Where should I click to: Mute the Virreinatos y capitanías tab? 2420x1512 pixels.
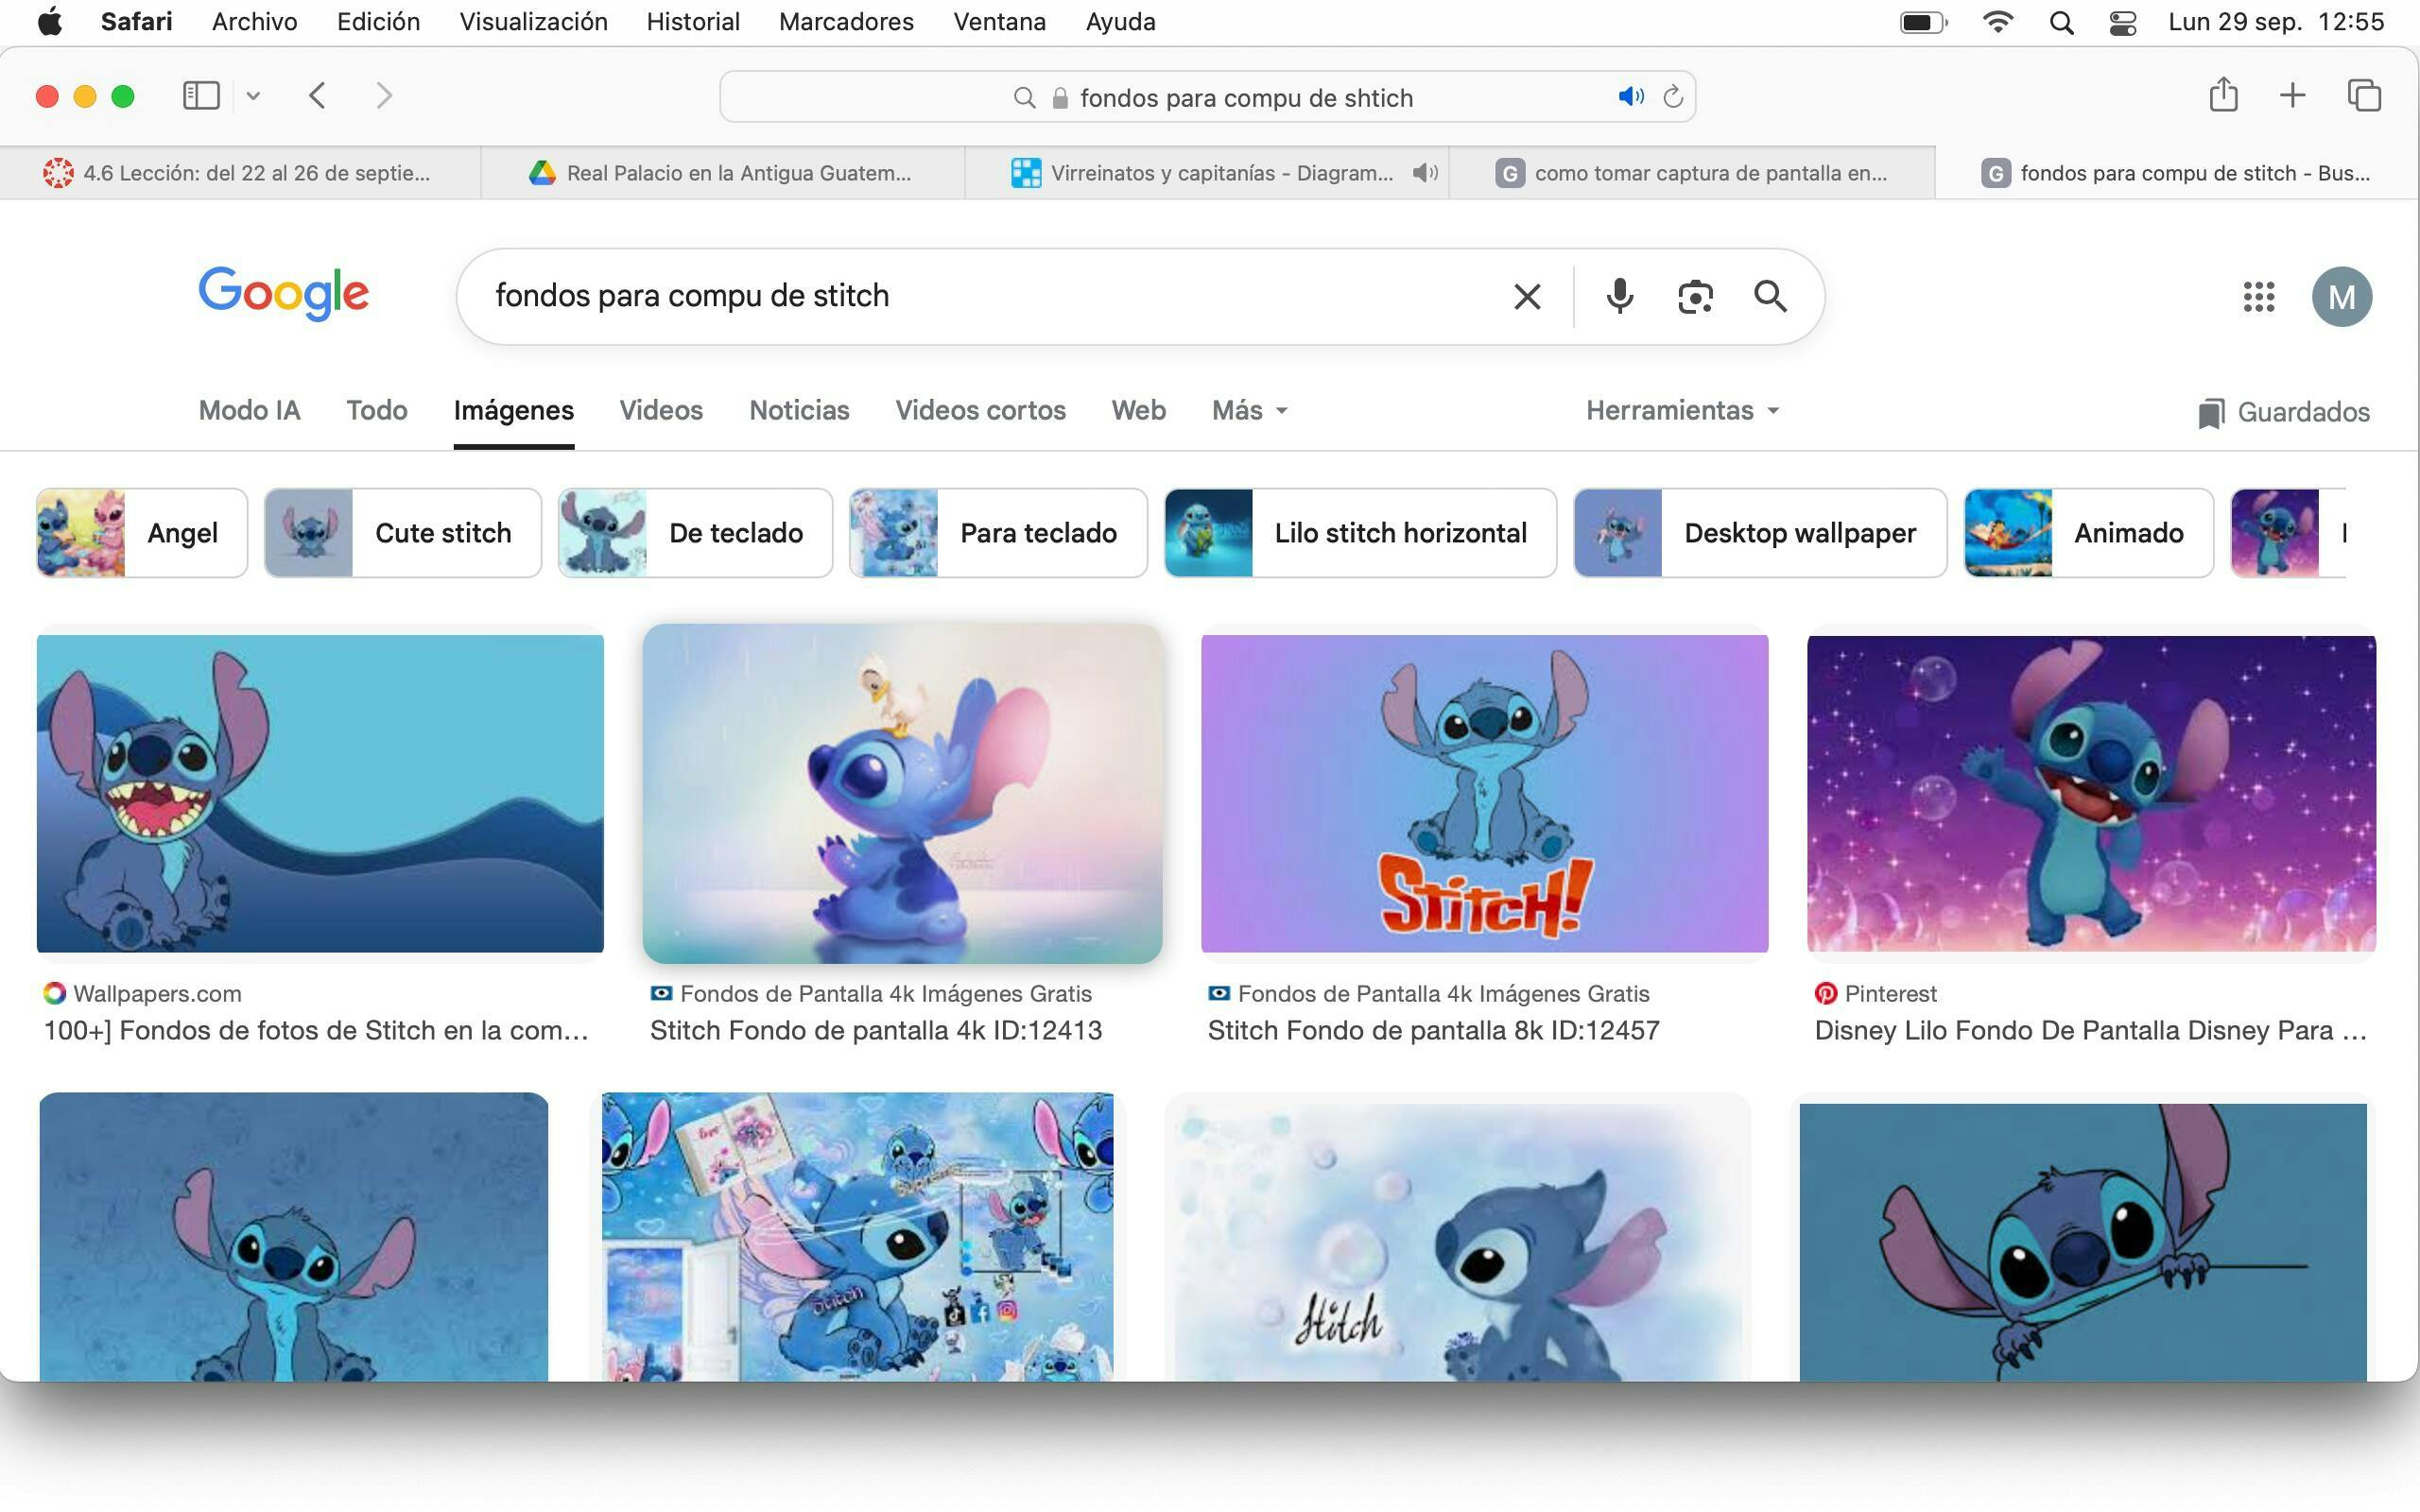tap(1425, 173)
